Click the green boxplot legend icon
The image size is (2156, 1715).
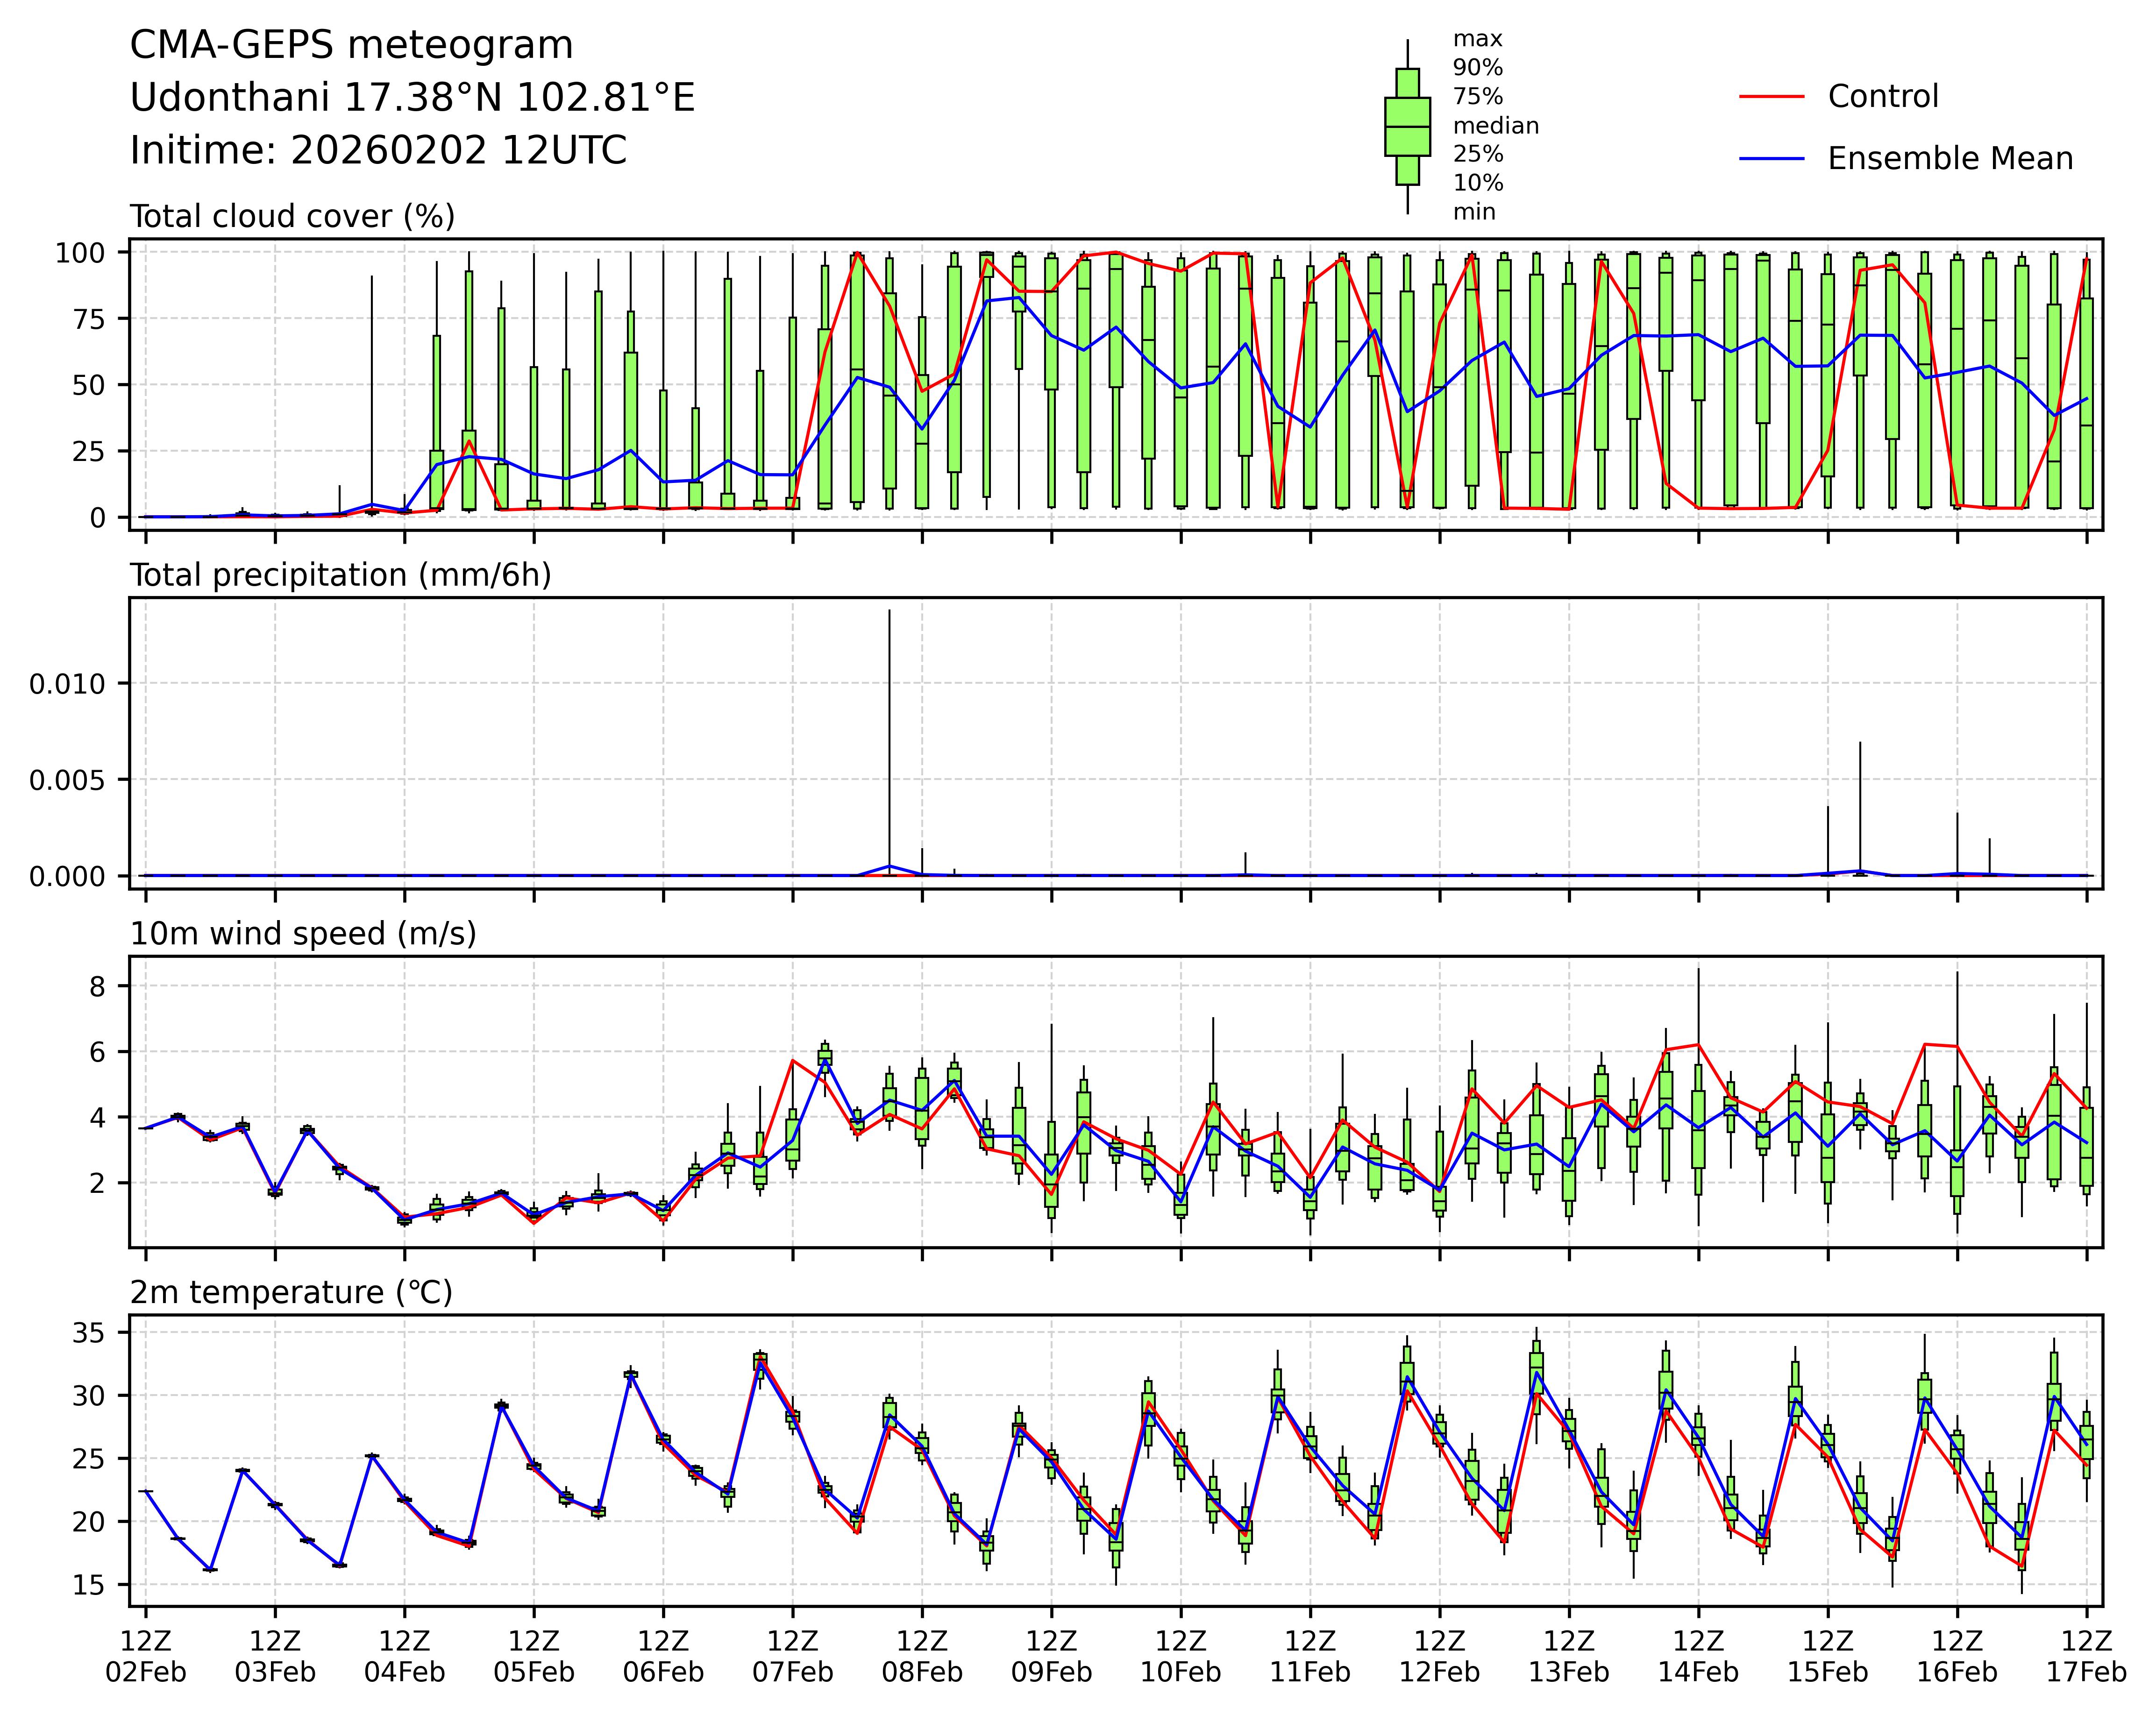coord(1407,127)
